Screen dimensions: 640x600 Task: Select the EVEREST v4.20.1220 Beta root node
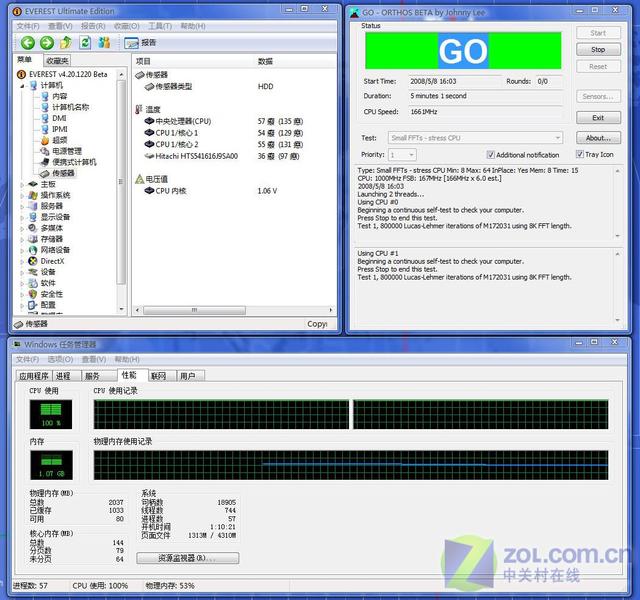tap(62, 74)
